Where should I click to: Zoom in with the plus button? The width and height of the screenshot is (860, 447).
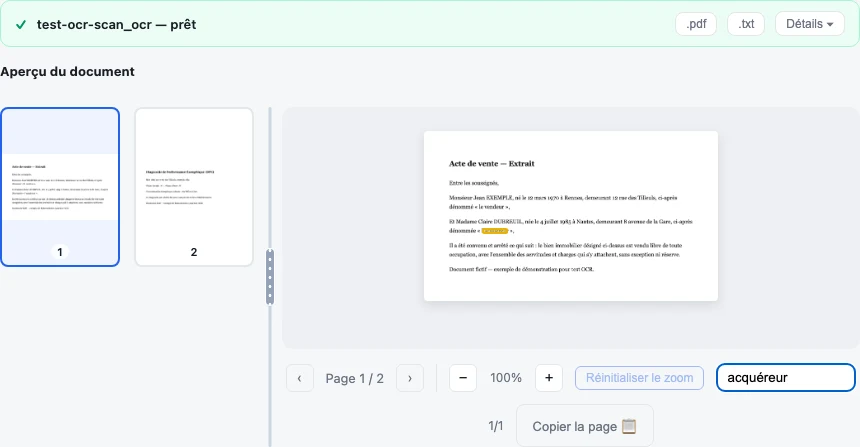coord(549,378)
